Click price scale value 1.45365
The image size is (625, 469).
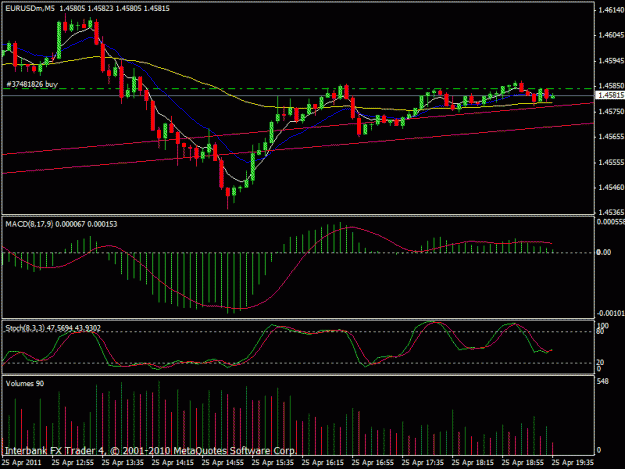coord(611,212)
